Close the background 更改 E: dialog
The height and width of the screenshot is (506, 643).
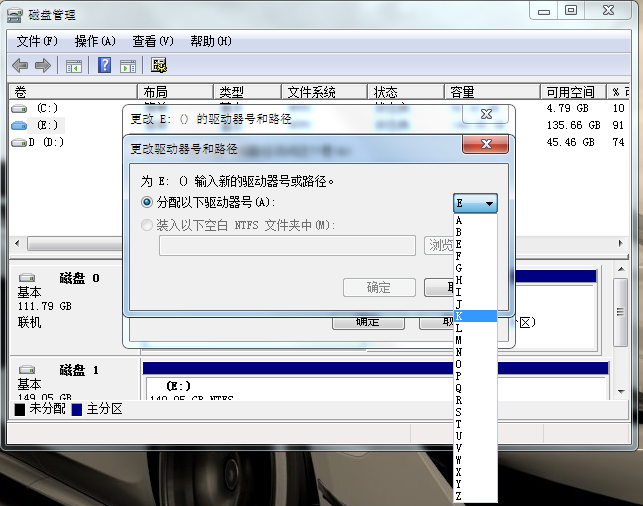pyautogui.click(x=486, y=114)
